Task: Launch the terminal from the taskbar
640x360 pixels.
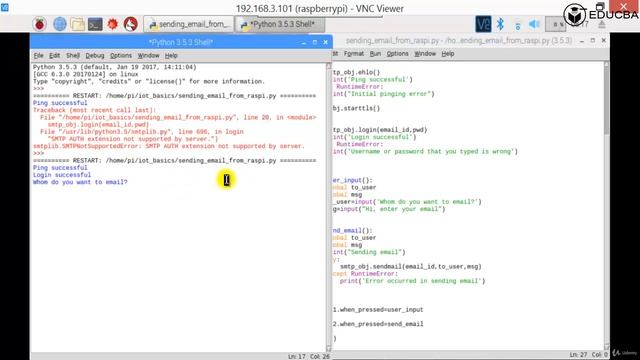Action: 95,24
